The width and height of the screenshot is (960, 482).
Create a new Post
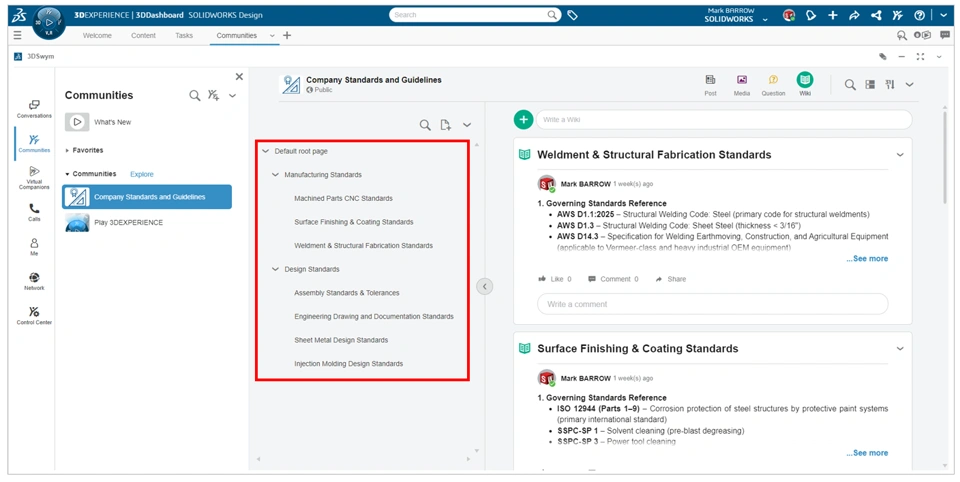point(710,85)
